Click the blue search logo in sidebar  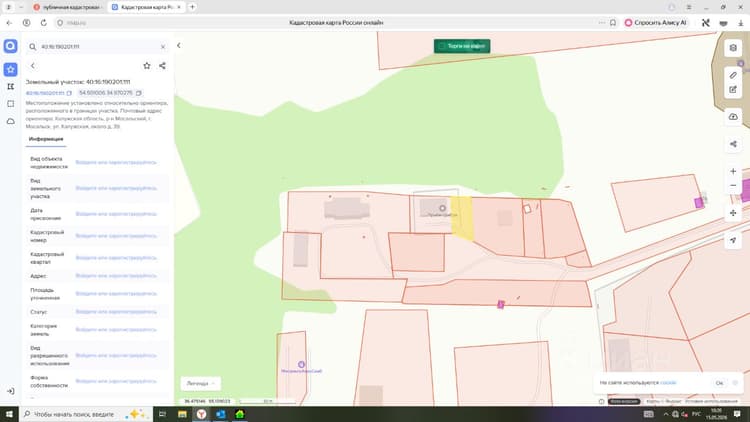(11, 46)
